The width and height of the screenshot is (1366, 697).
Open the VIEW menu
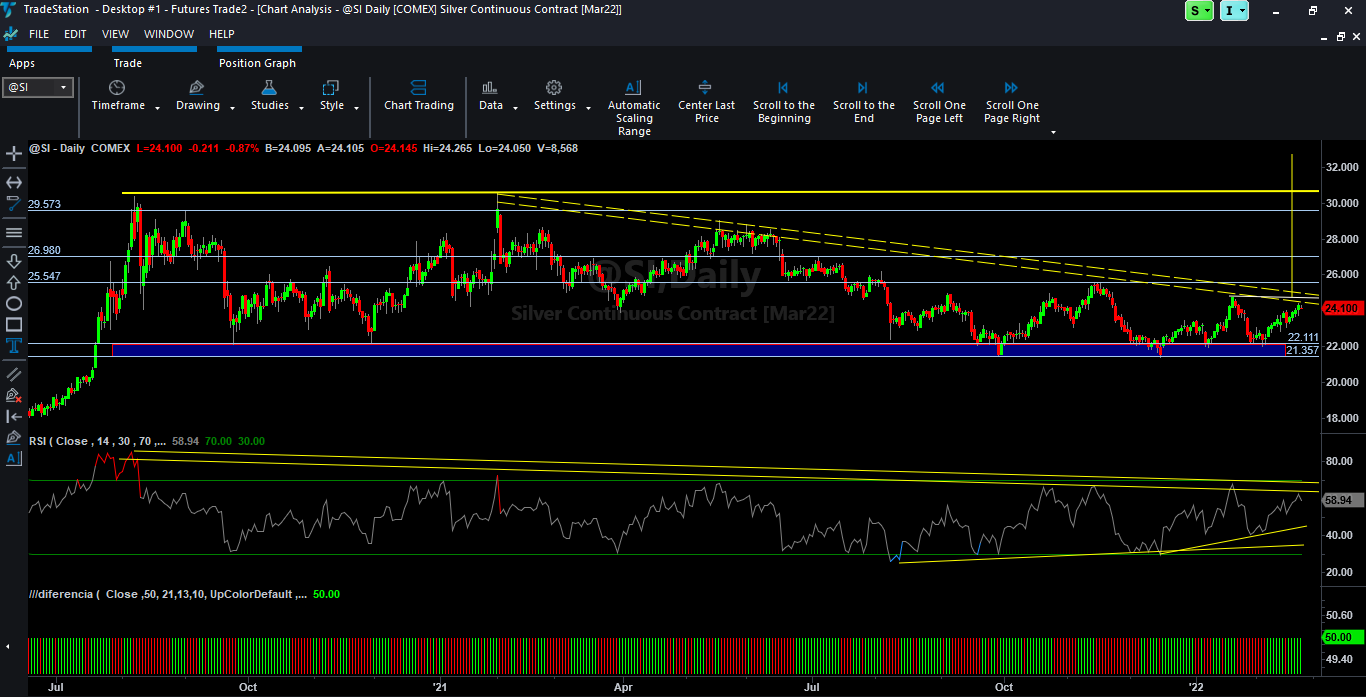pos(115,34)
